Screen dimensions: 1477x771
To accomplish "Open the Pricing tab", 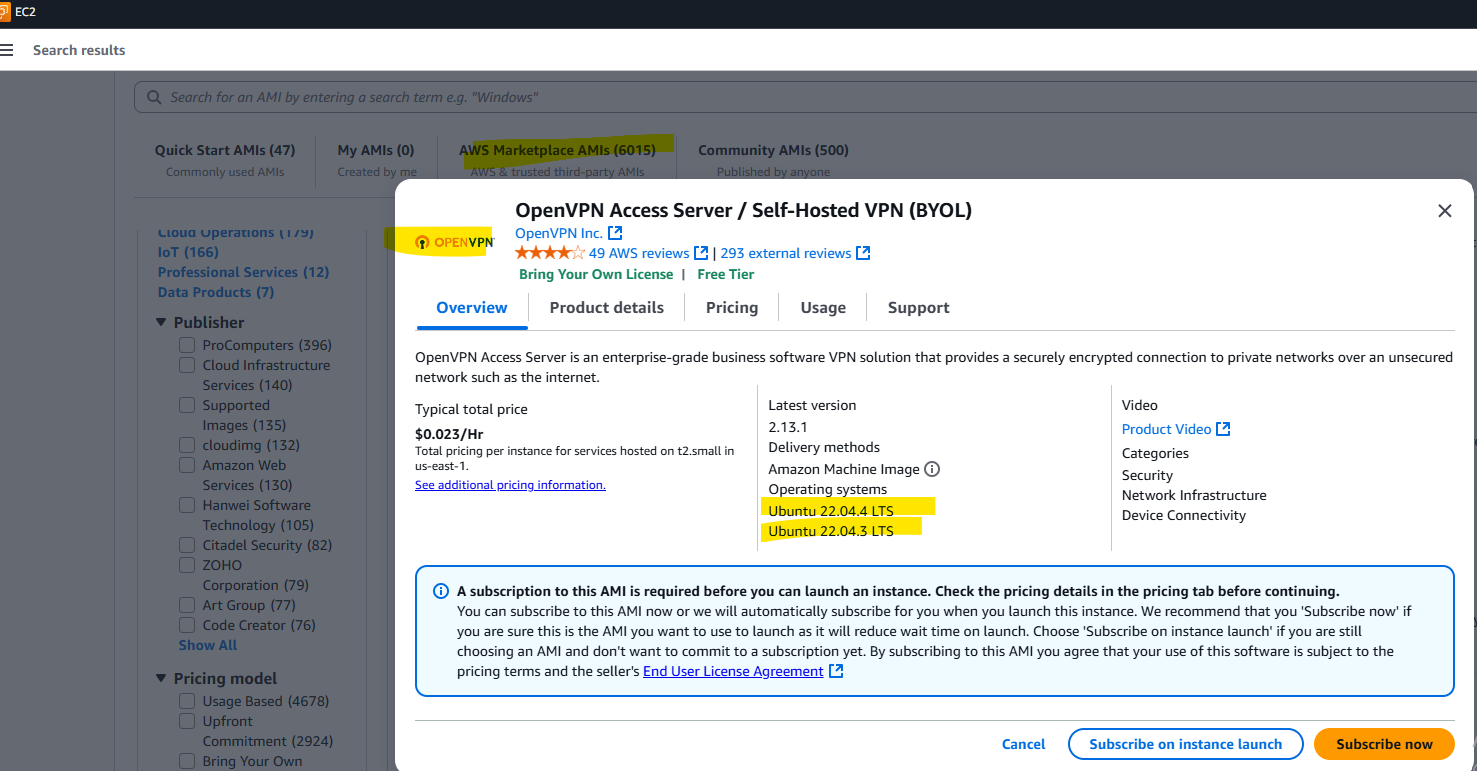I will 732,308.
